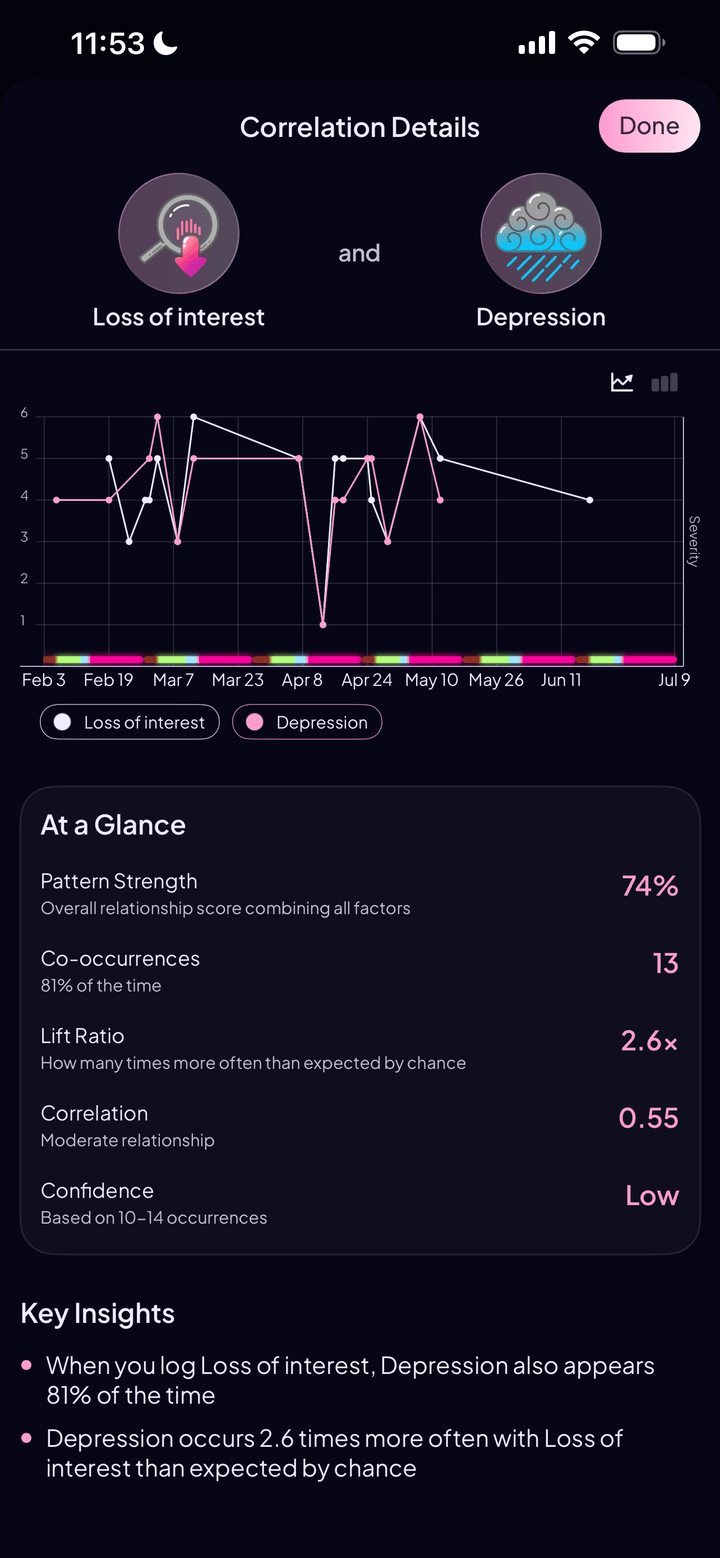Tap the Loss of interest label
Viewport: 720px width, 1558px height.
click(179, 317)
